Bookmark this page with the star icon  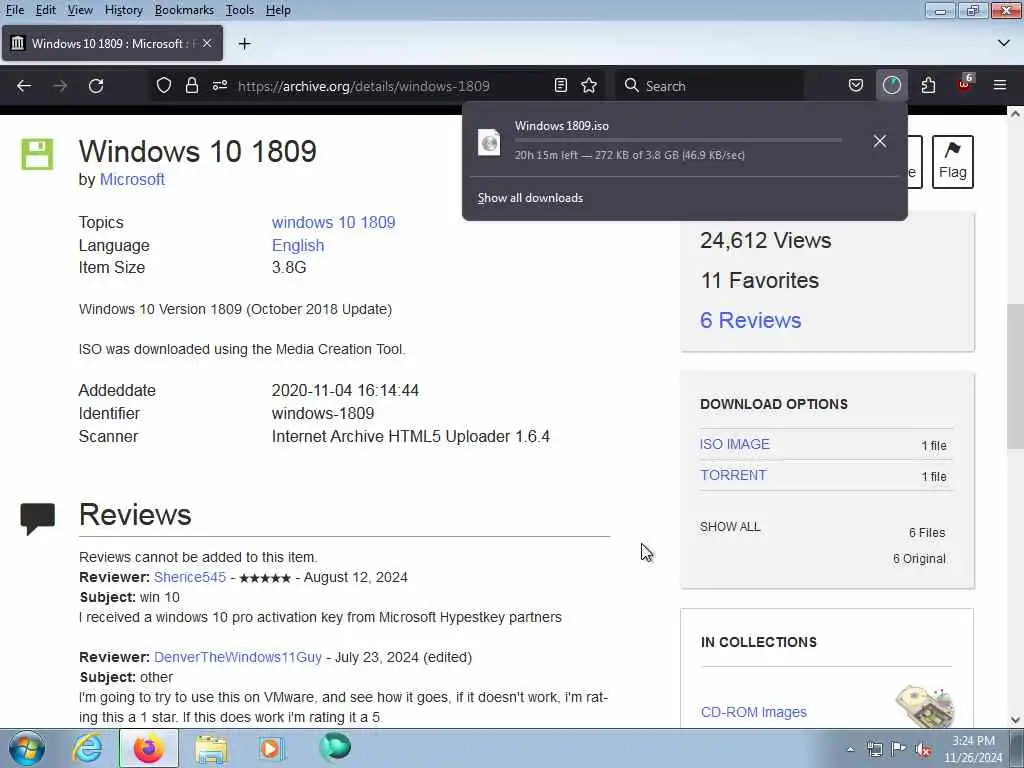589,86
